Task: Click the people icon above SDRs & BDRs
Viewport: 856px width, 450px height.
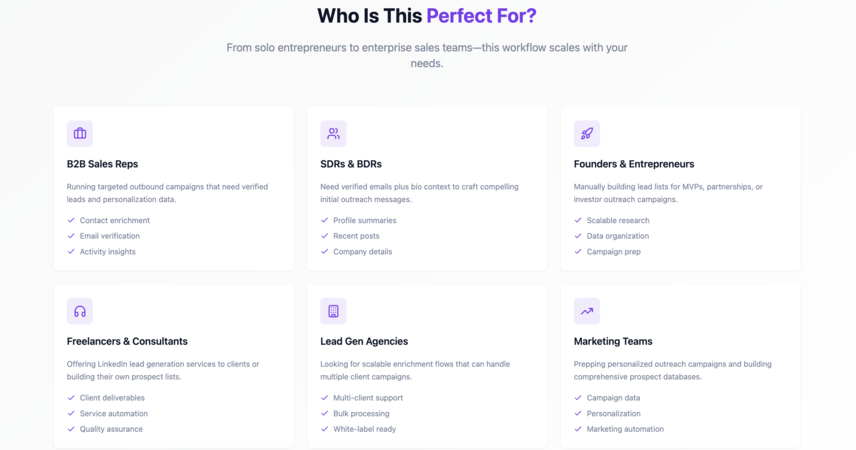Action: click(x=333, y=133)
